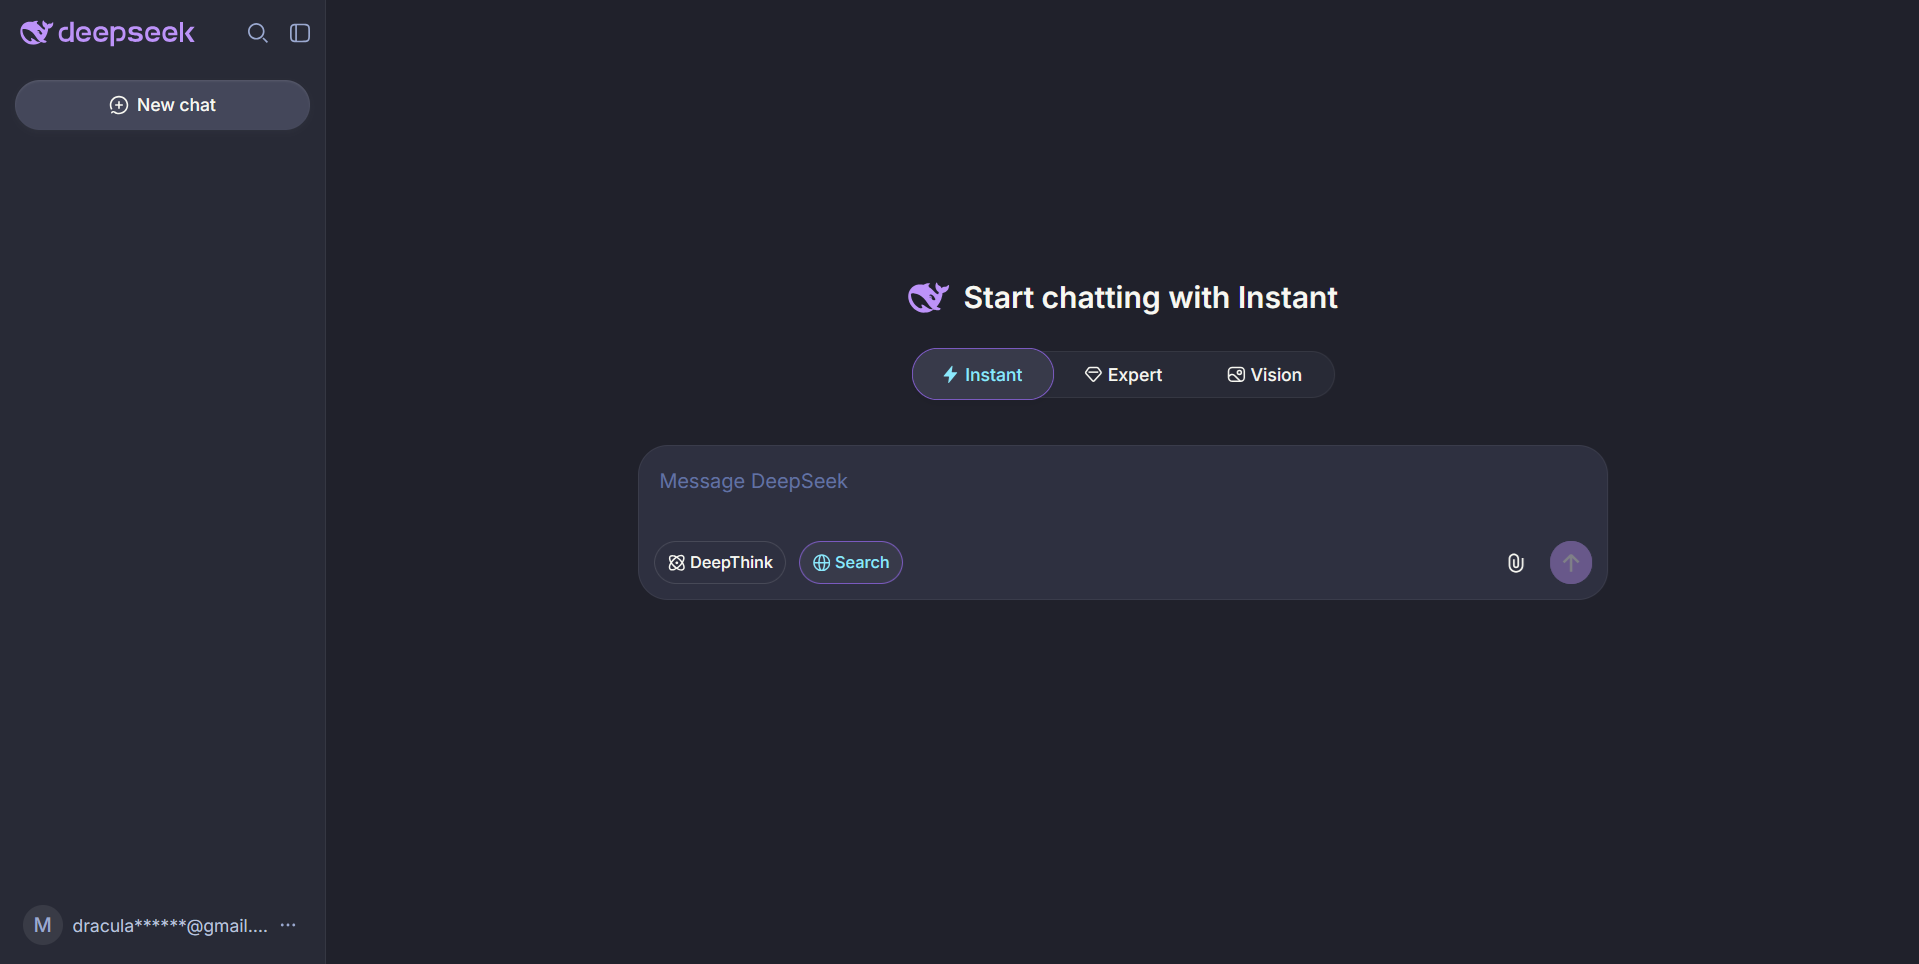Switch to the Vision mode tab
Image resolution: width=1919 pixels, height=964 pixels.
point(1264,375)
